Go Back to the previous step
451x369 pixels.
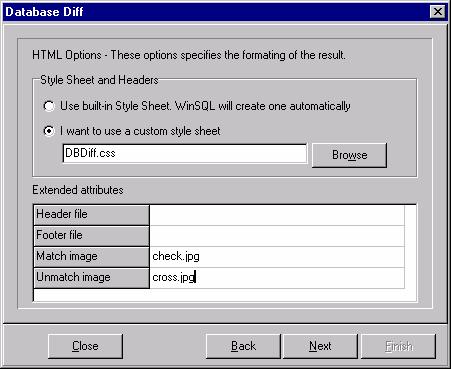point(243,346)
